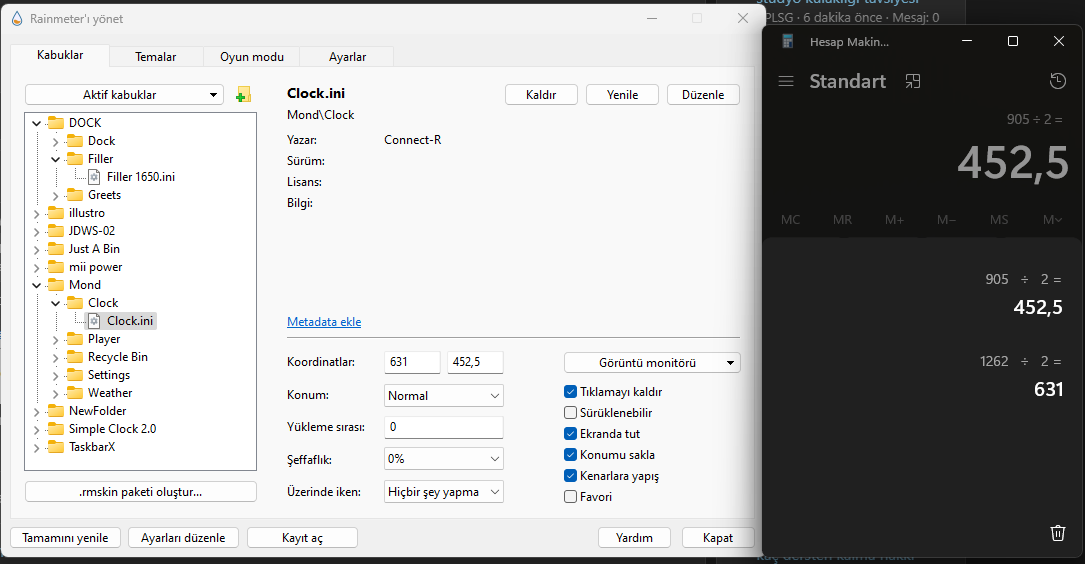Select the Clock.ini file icon
Screen dimensions: 1085x564
click(95, 321)
